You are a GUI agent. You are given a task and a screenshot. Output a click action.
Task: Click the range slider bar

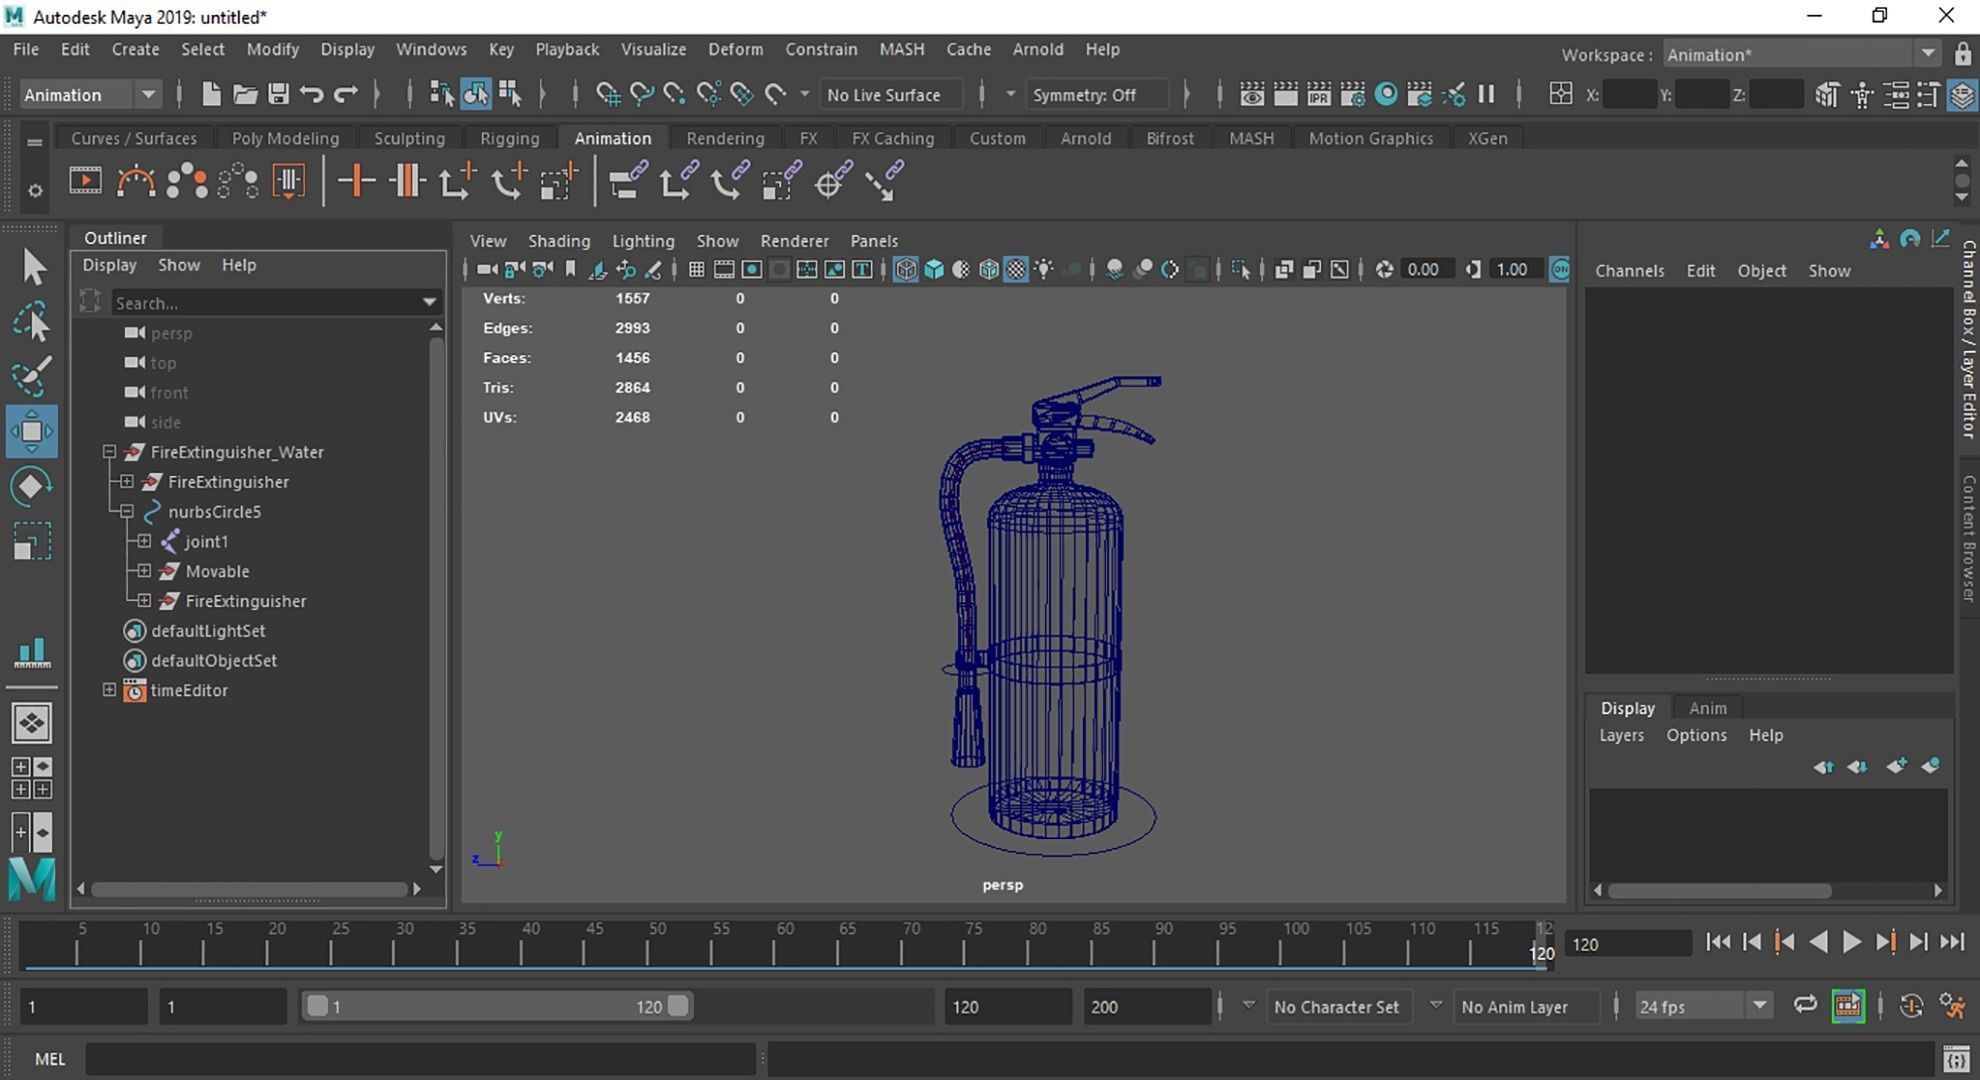pyautogui.click(x=497, y=1006)
